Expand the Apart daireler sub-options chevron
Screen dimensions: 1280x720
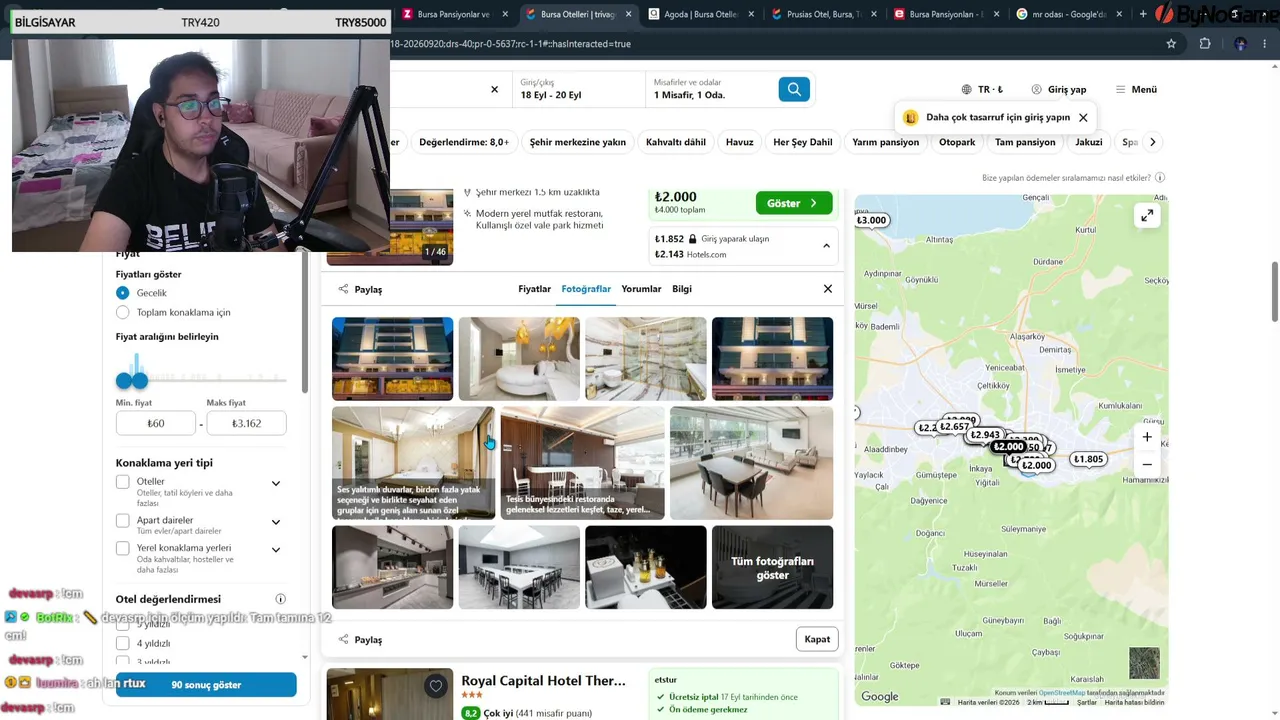(276, 522)
